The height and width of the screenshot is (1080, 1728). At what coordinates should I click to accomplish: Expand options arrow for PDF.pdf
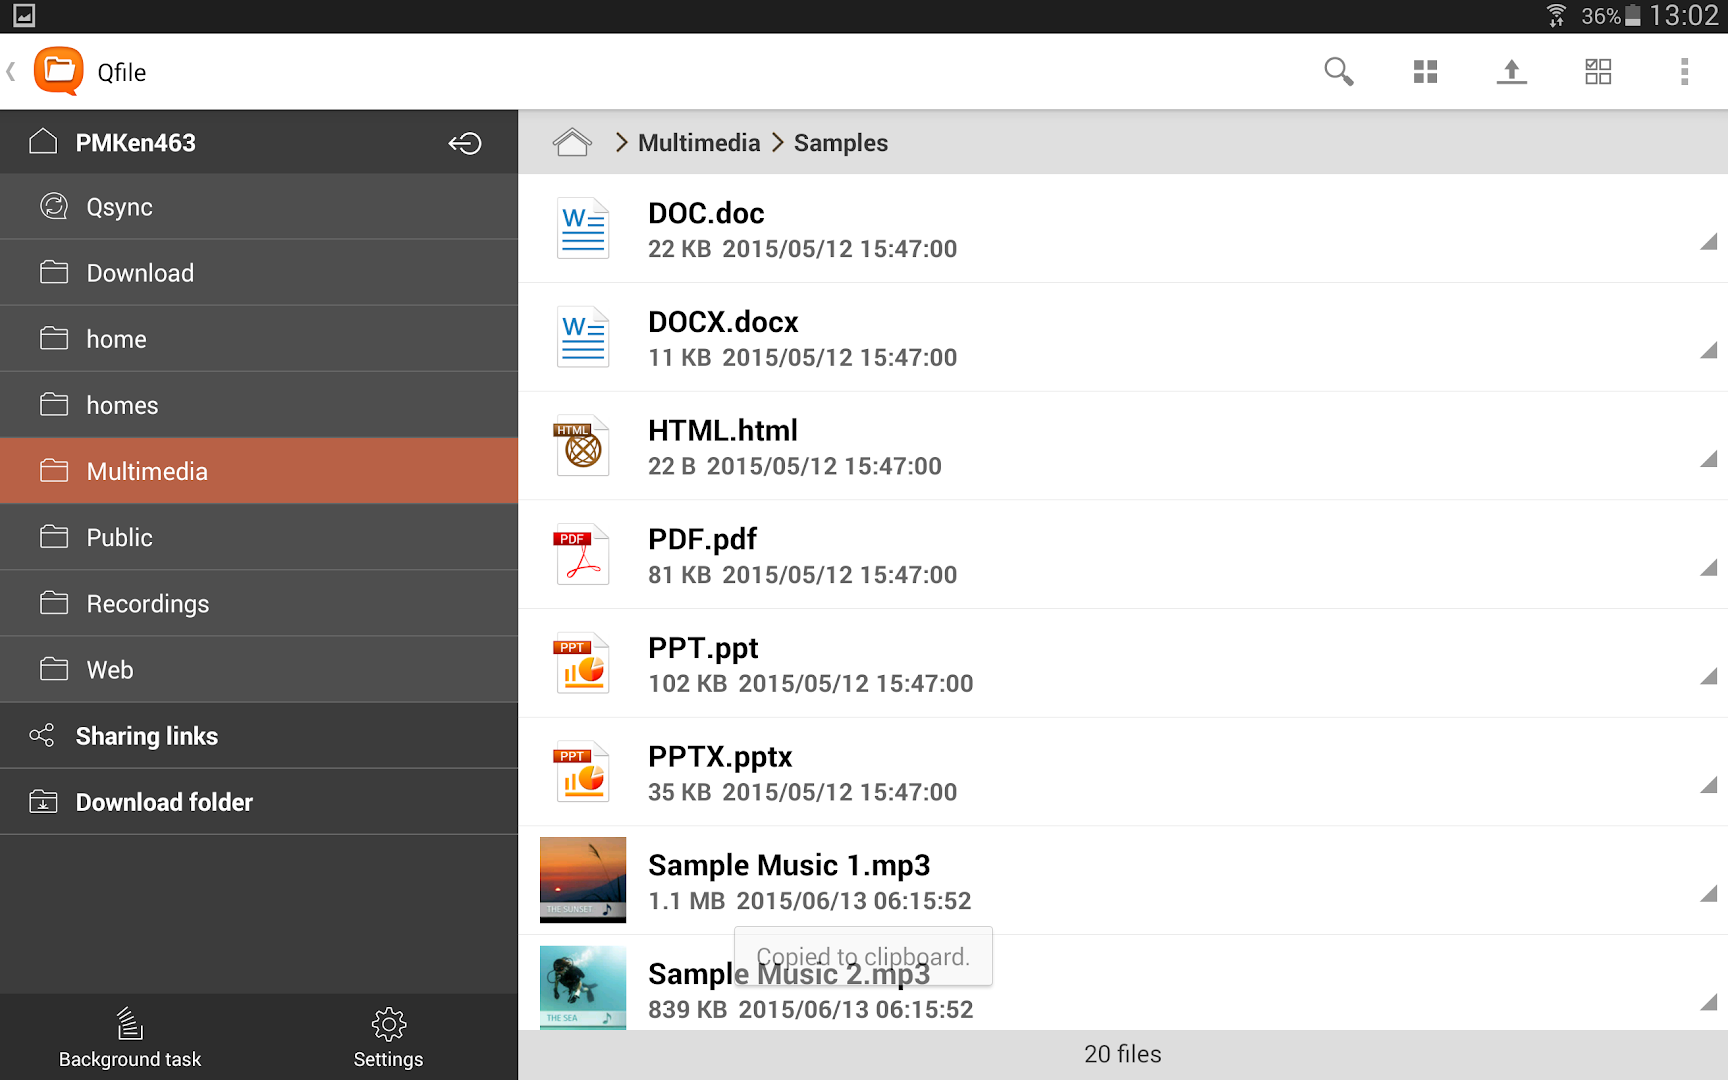tap(1708, 568)
